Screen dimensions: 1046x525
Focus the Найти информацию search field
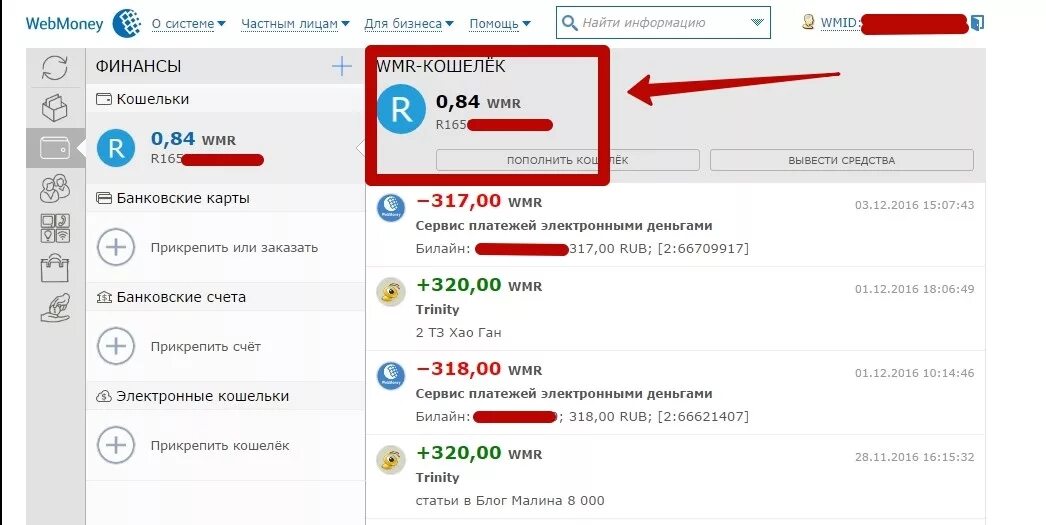(663, 23)
